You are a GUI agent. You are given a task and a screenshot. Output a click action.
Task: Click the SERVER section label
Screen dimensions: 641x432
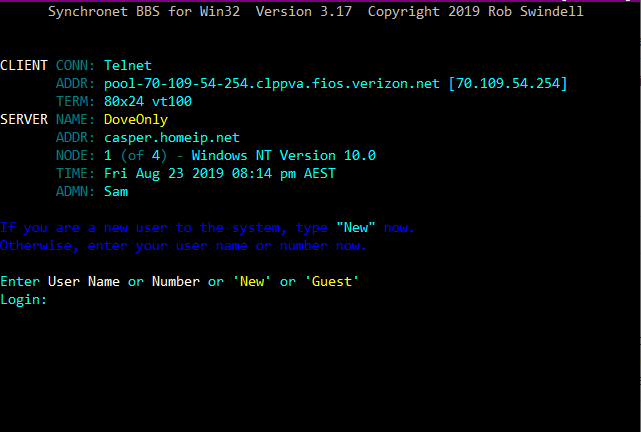24,120
